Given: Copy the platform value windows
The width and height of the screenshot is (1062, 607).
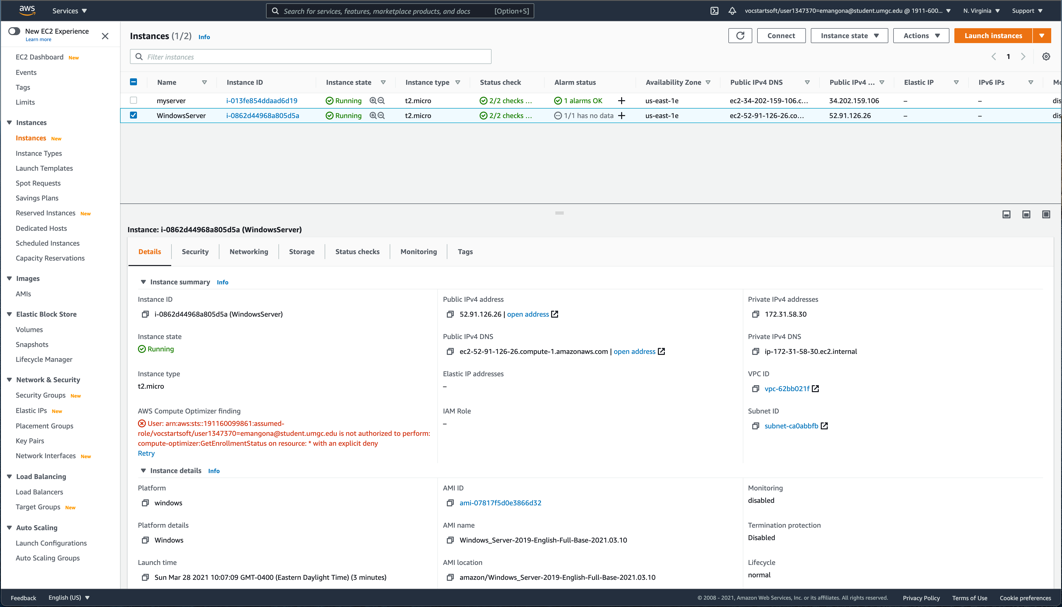Looking at the screenshot, I should coord(145,503).
